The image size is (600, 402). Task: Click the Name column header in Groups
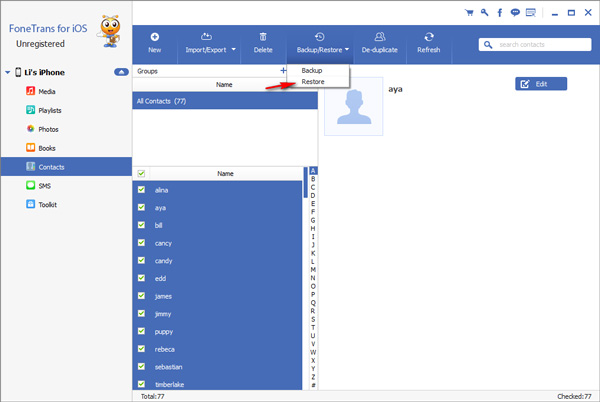(224, 85)
